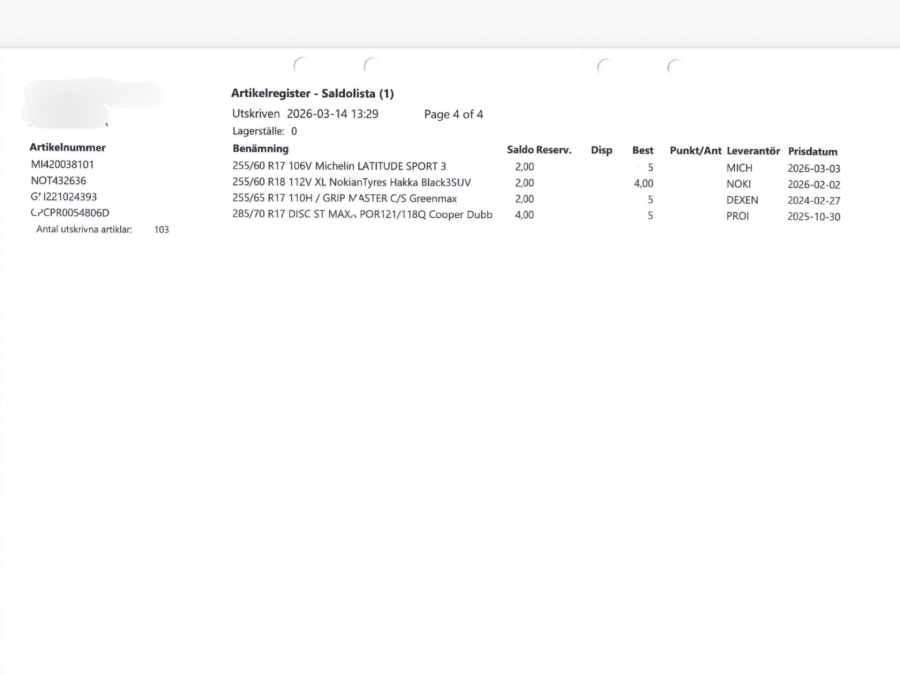Select the Punkt/Ant column header
900x675 pixels.
(x=695, y=150)
